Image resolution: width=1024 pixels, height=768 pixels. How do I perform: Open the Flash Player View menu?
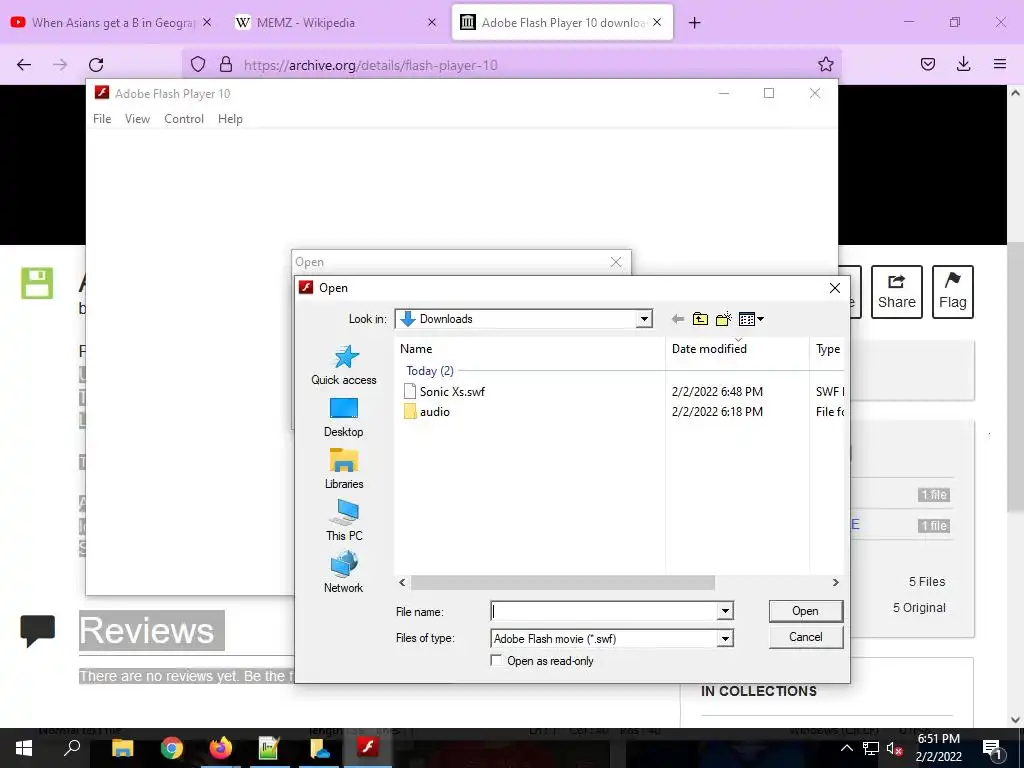point(137,119)
